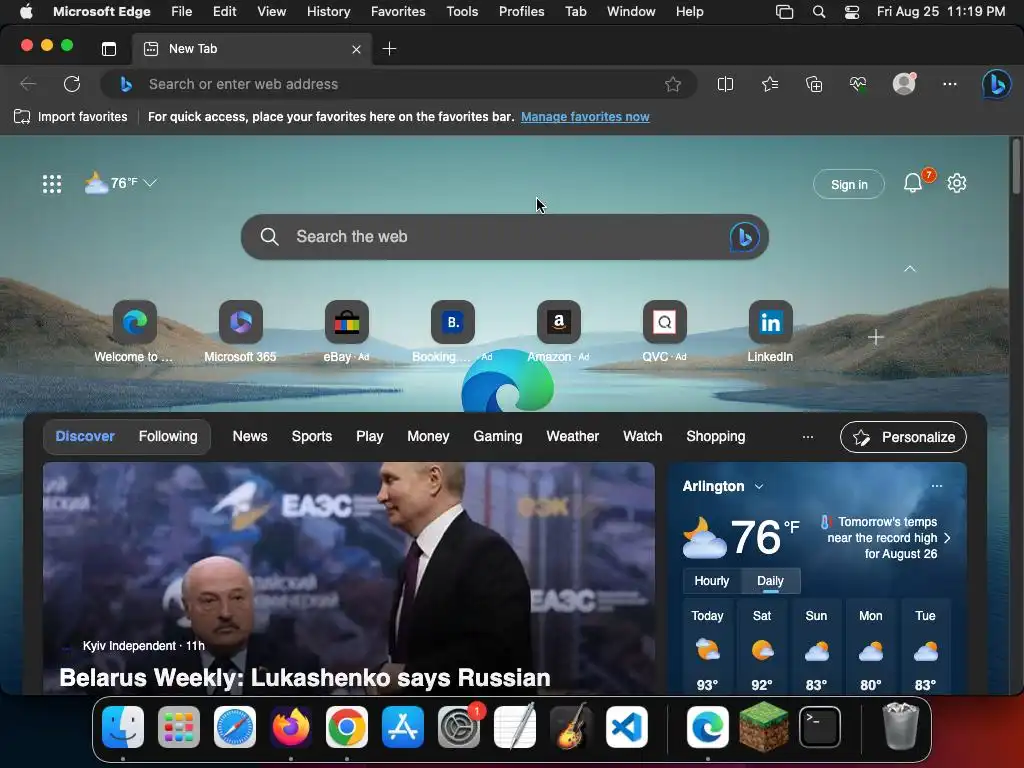
Task: Click the page vertical scrollbar
Action: point(1016,166)
